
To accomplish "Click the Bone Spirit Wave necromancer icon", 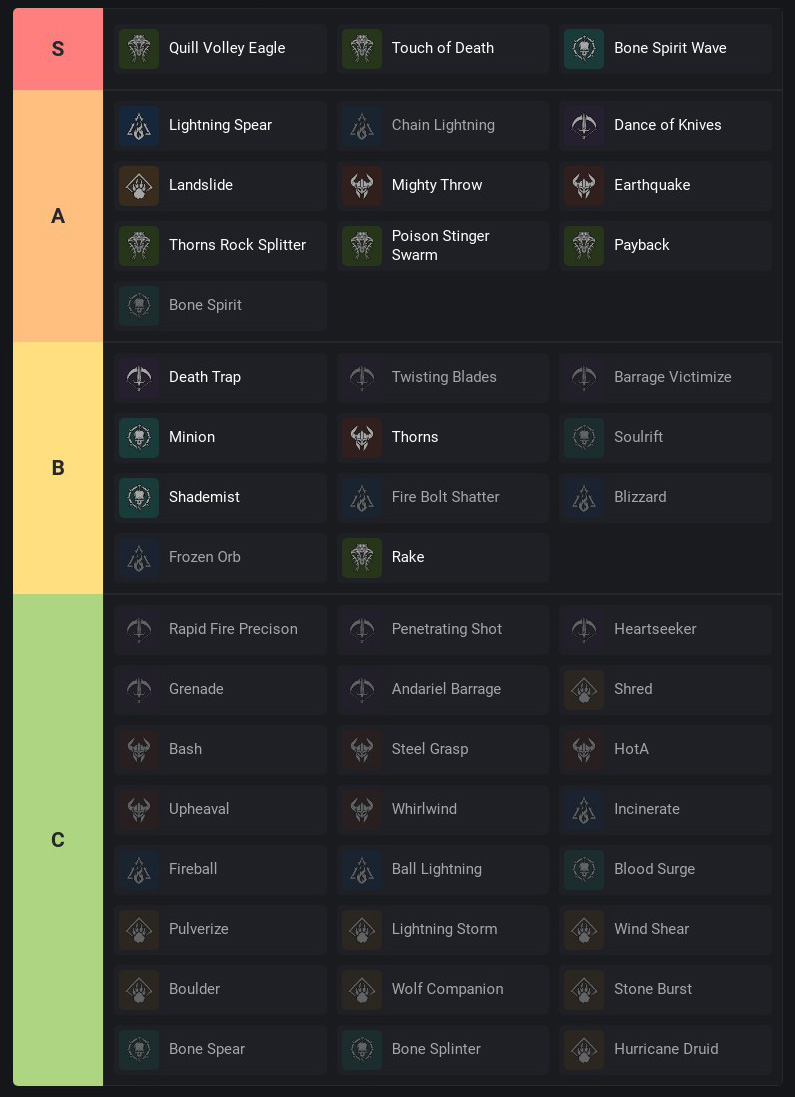I will tap(584, 48).
